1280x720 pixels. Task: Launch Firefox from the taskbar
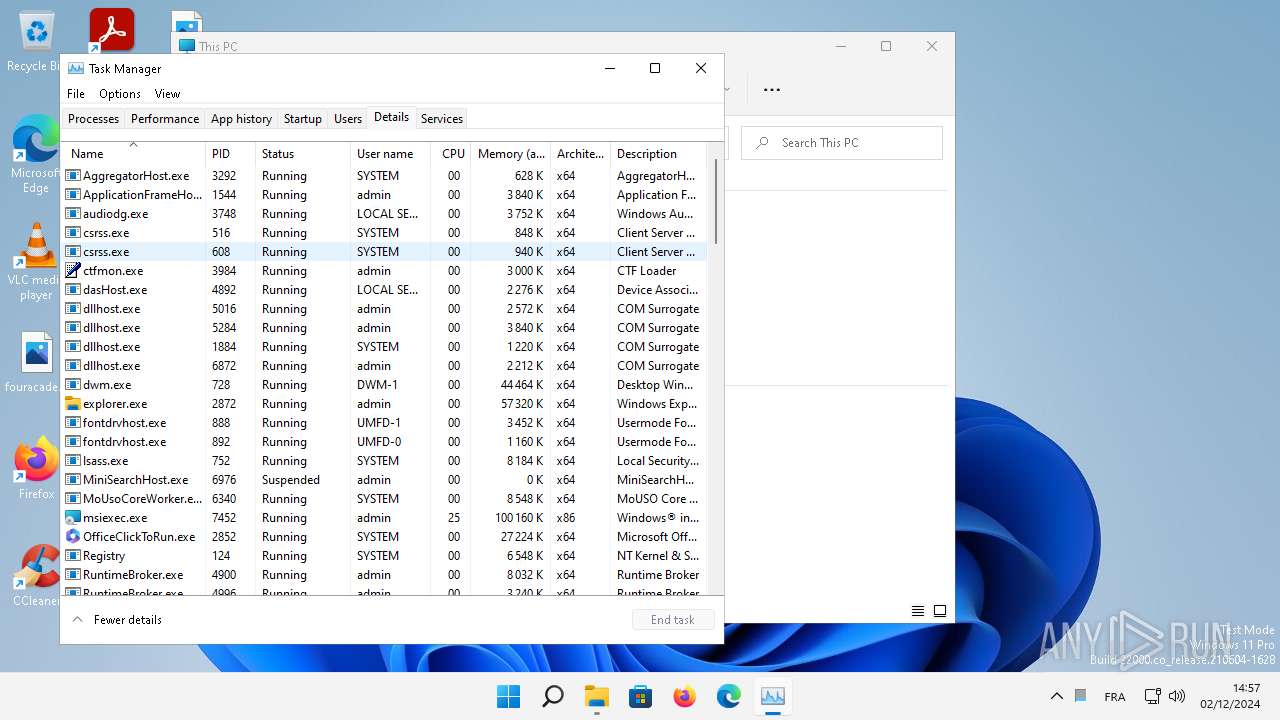pyautogui.click(x=685, y=696)
